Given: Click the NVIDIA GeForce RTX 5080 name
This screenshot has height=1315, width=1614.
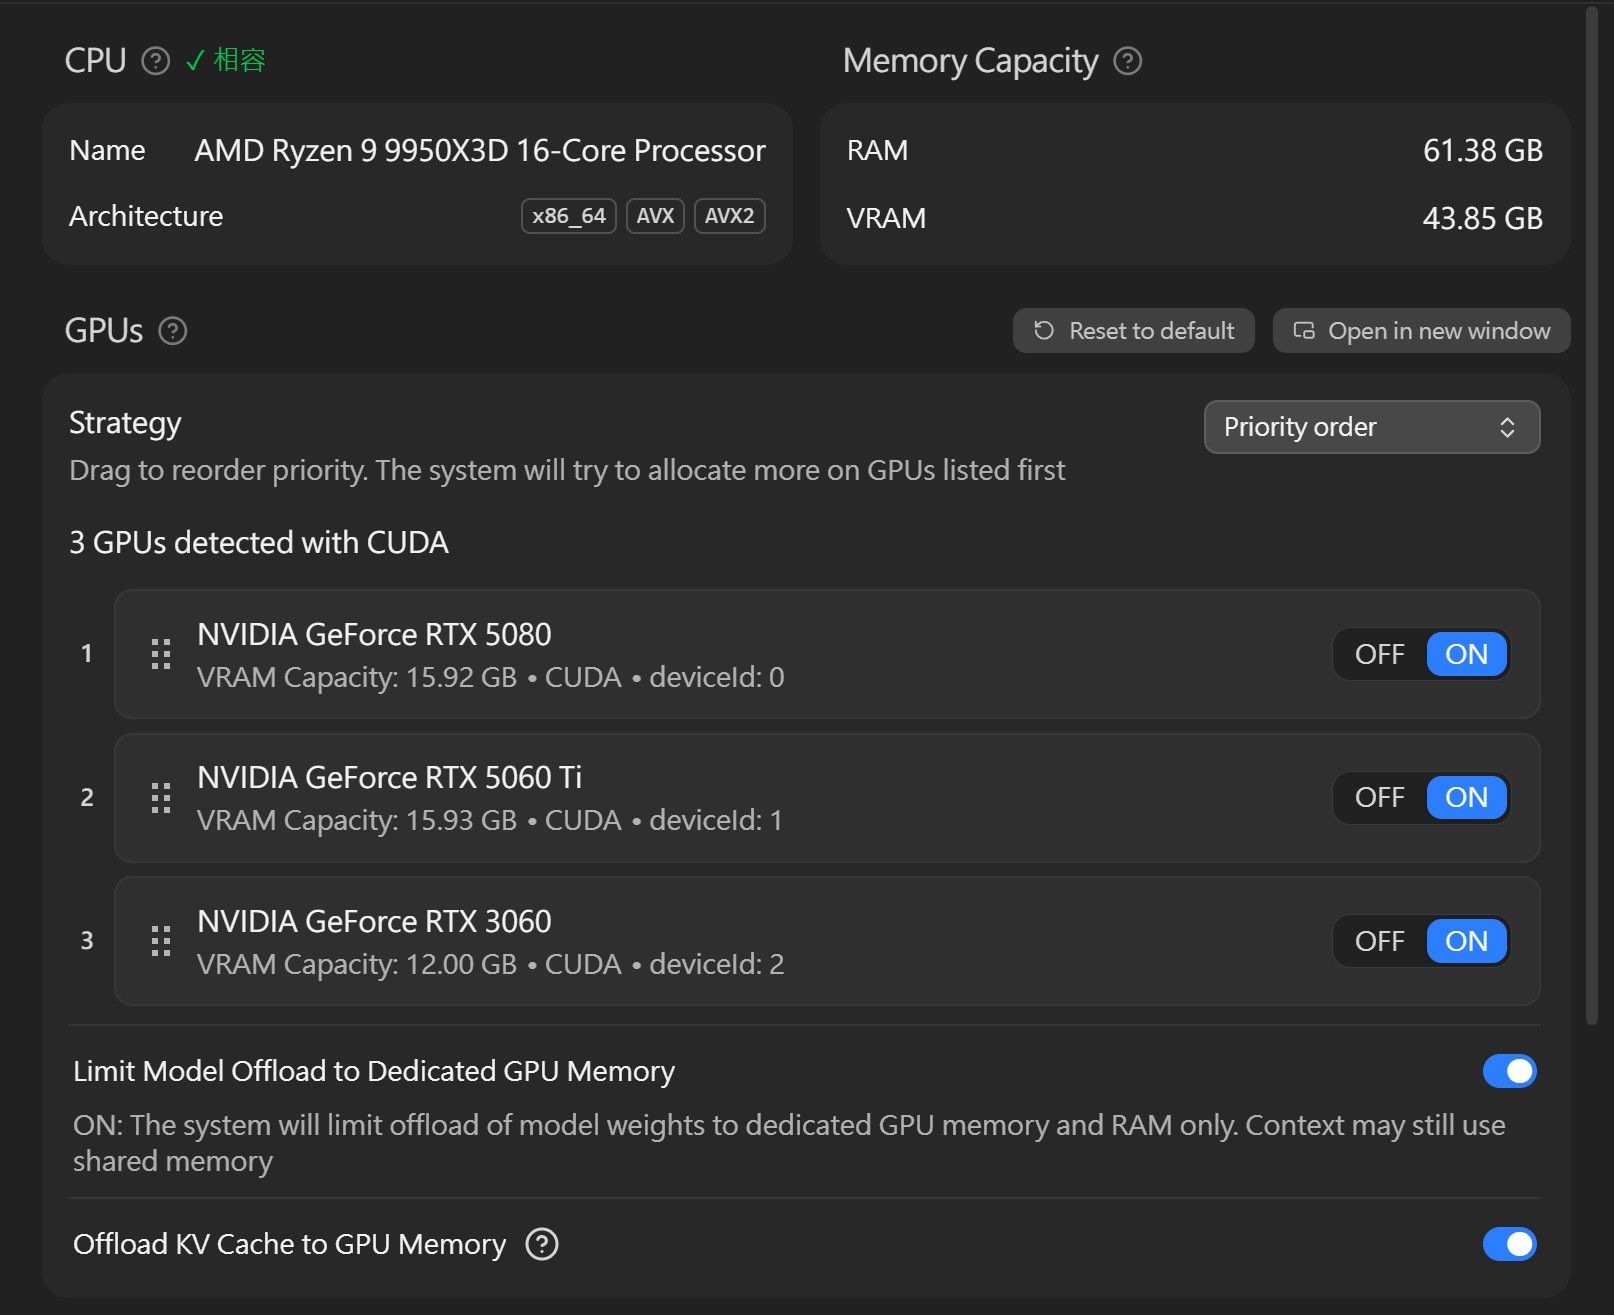Looking at the screenshot, I should (x=374, y=634).
